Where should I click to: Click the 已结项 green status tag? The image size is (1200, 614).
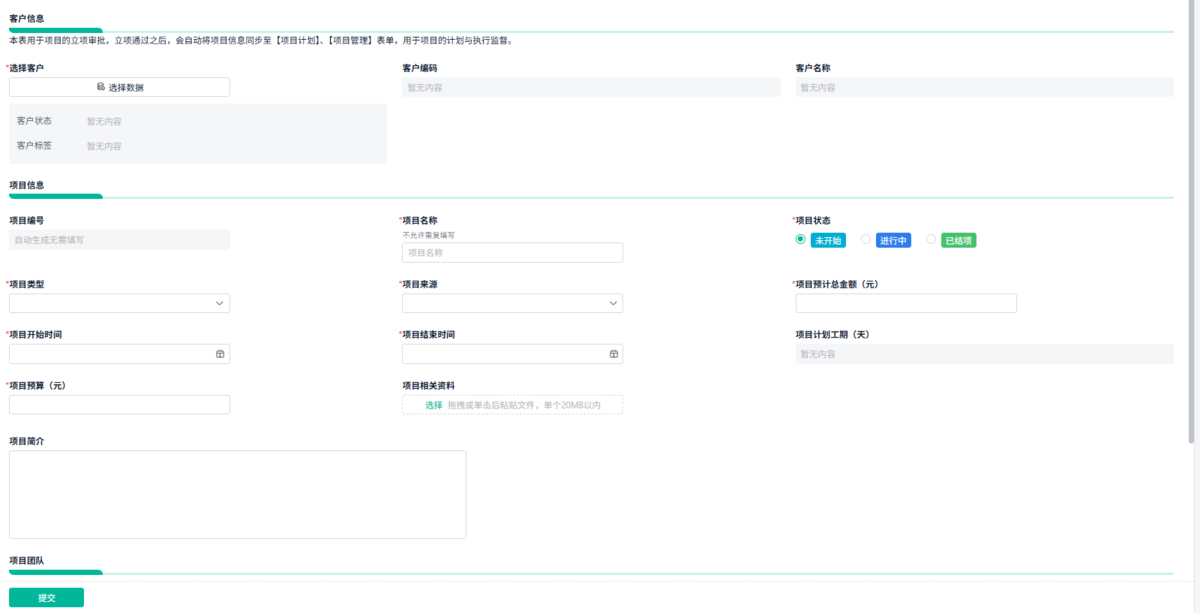959,240
